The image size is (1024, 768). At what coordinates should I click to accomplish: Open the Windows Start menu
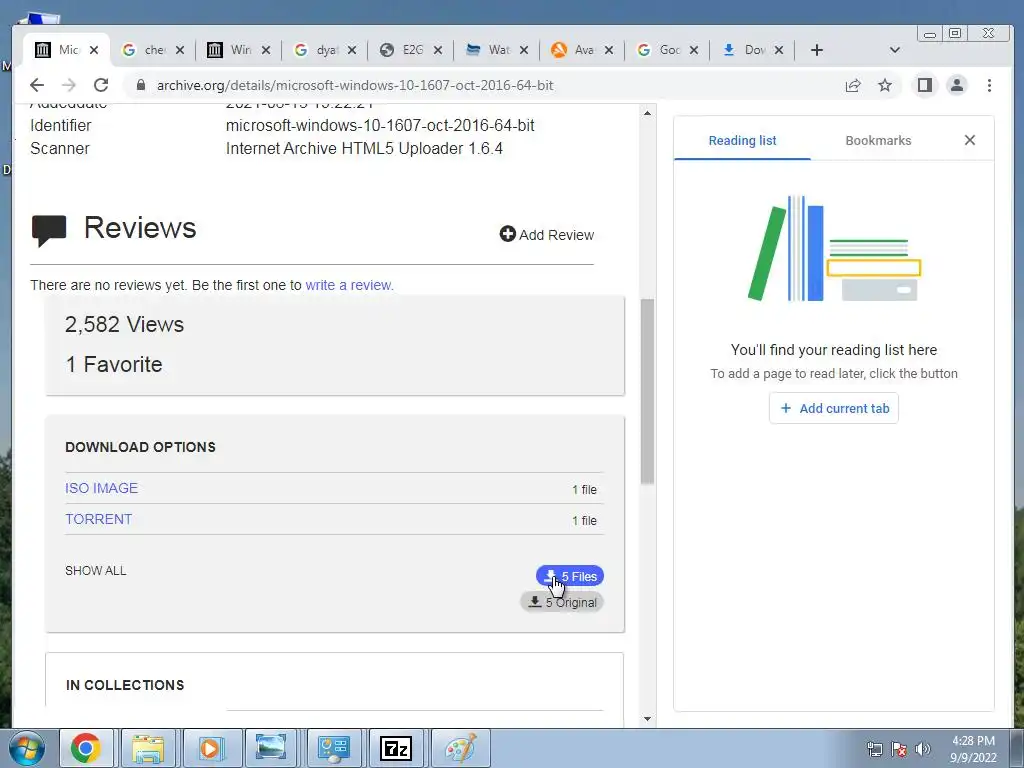point(27,748)
